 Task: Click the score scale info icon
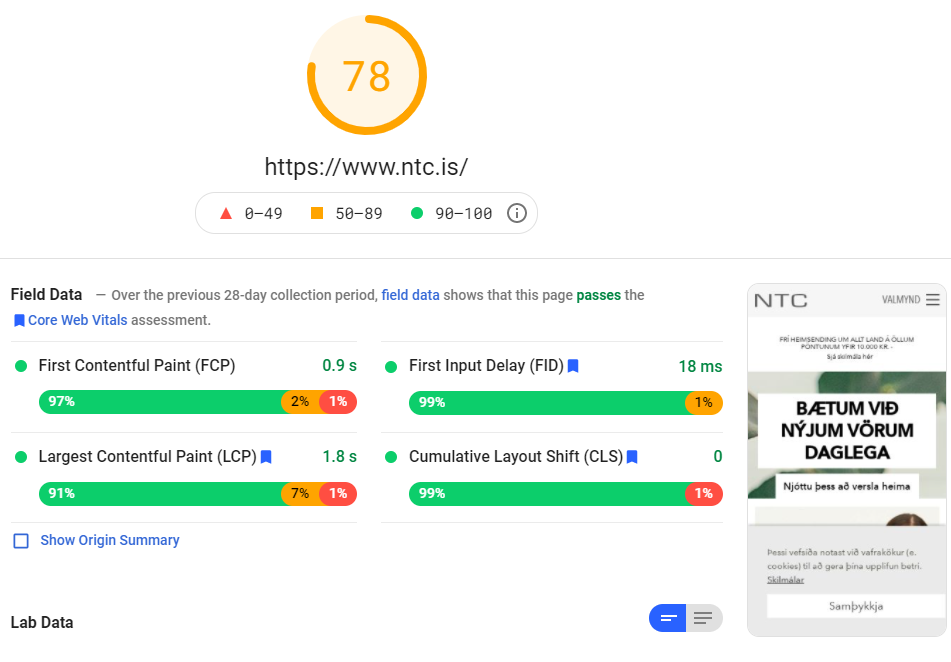517,213
